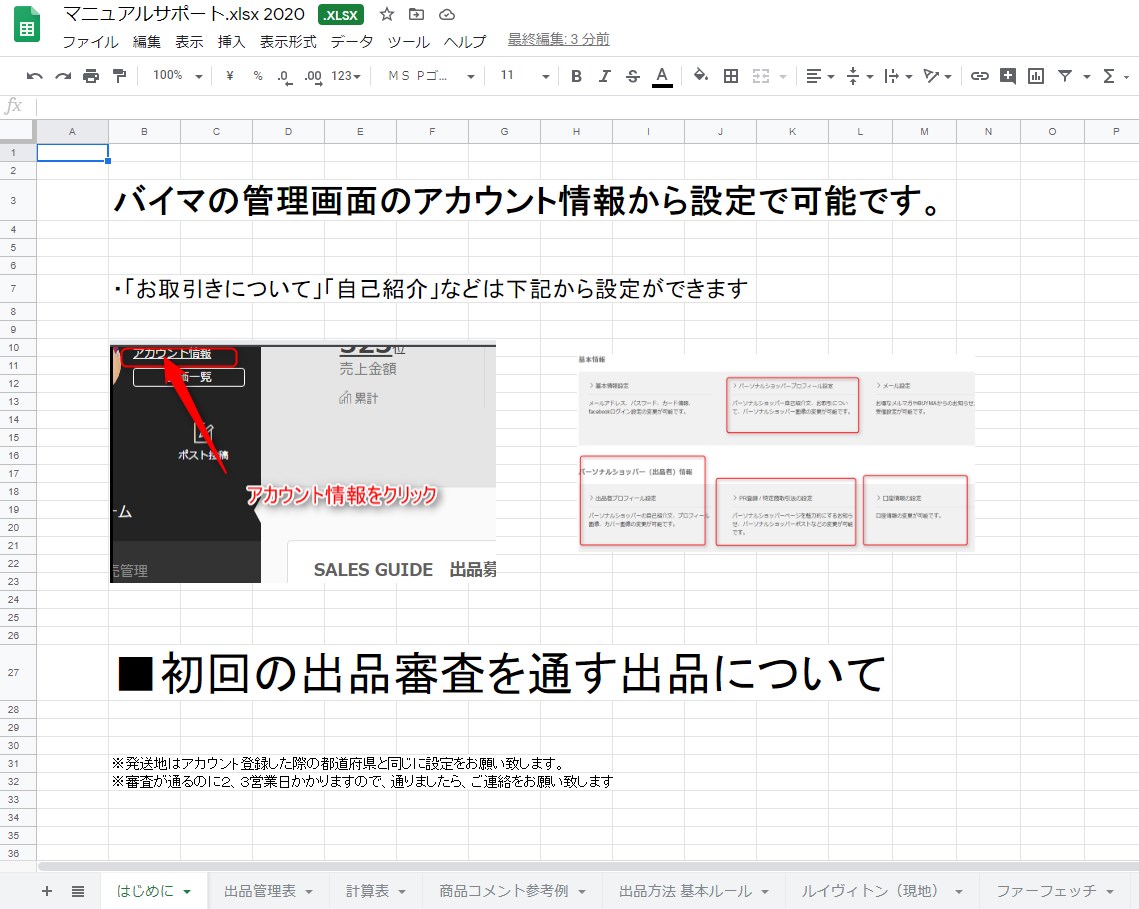Image resolution: width=1139 pixels, height=909 pixels.
Task: Open the はじめに tab dropdown arrow
Action: (187, 892)
